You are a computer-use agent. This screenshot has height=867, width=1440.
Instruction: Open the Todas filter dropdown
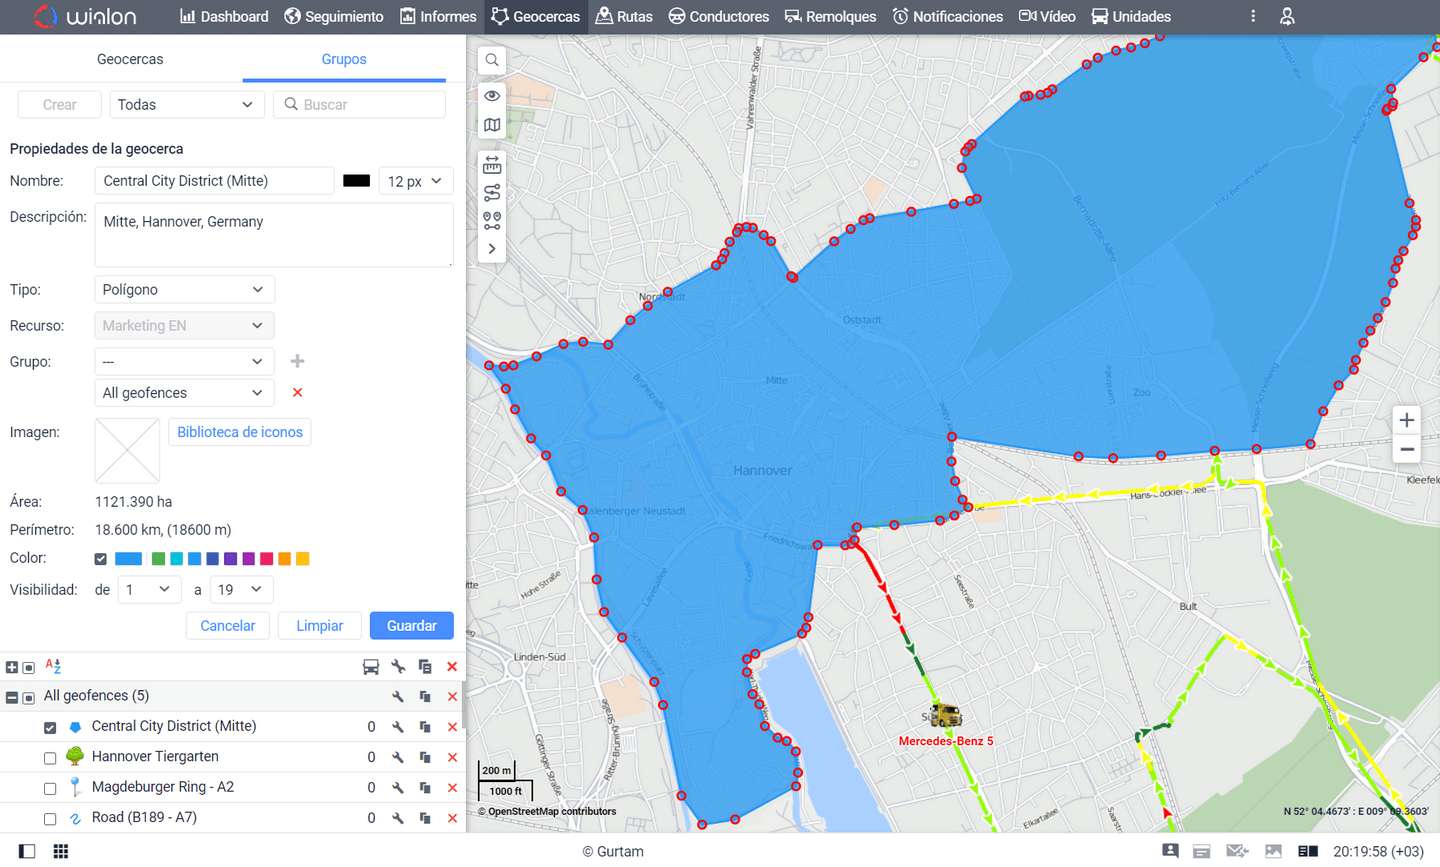pyautogui.click(x=186, y=104)
